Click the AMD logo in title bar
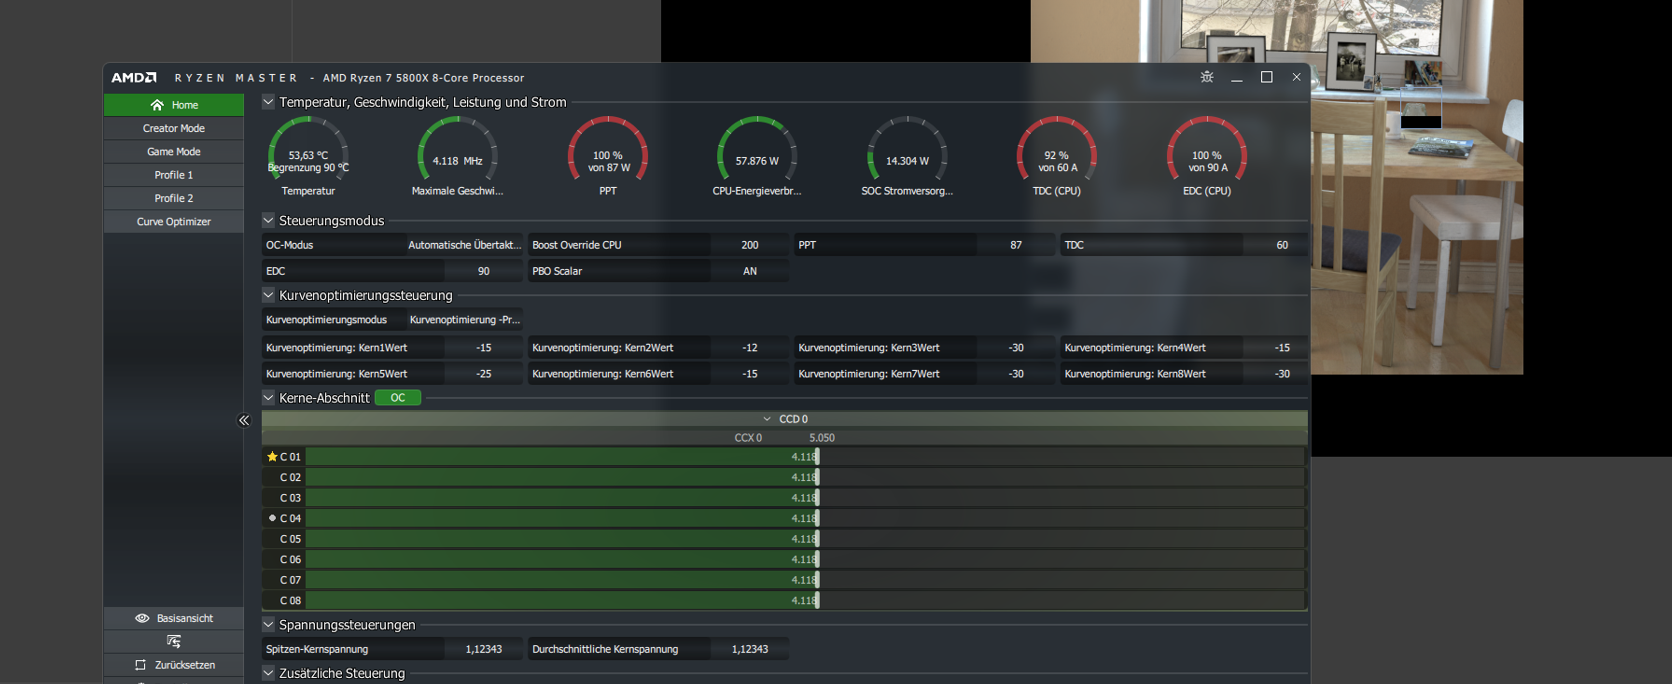This screenshot has width=1672, height=684. (134, 77)
